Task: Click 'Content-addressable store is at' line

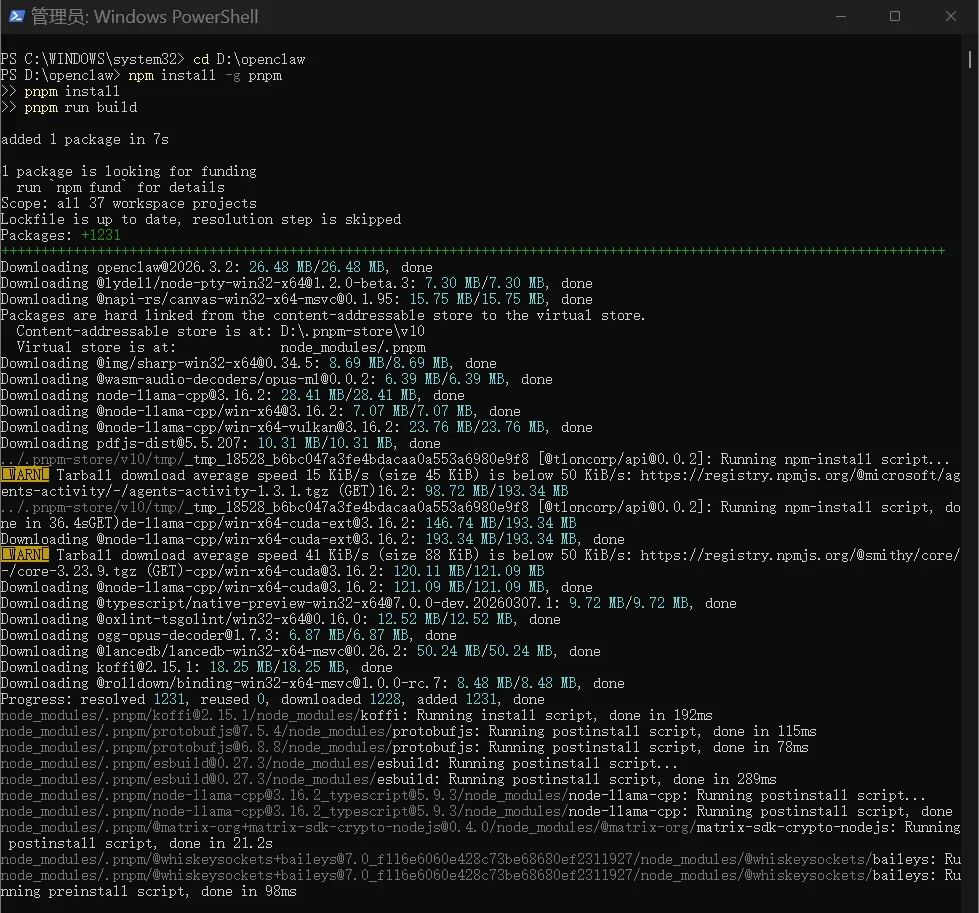Action: point(220,332)
